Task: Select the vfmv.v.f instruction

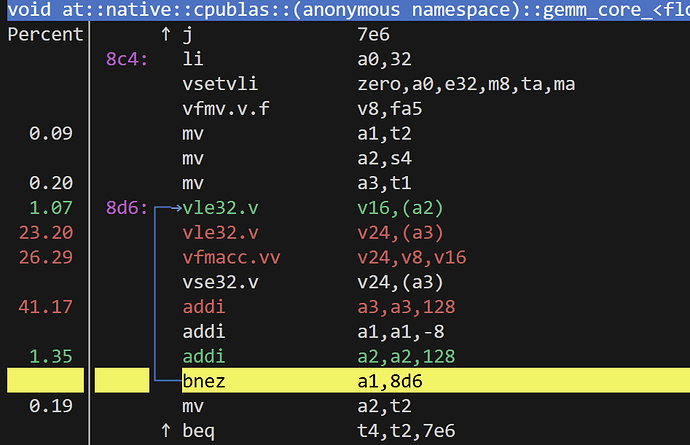Action: (225, 109)
